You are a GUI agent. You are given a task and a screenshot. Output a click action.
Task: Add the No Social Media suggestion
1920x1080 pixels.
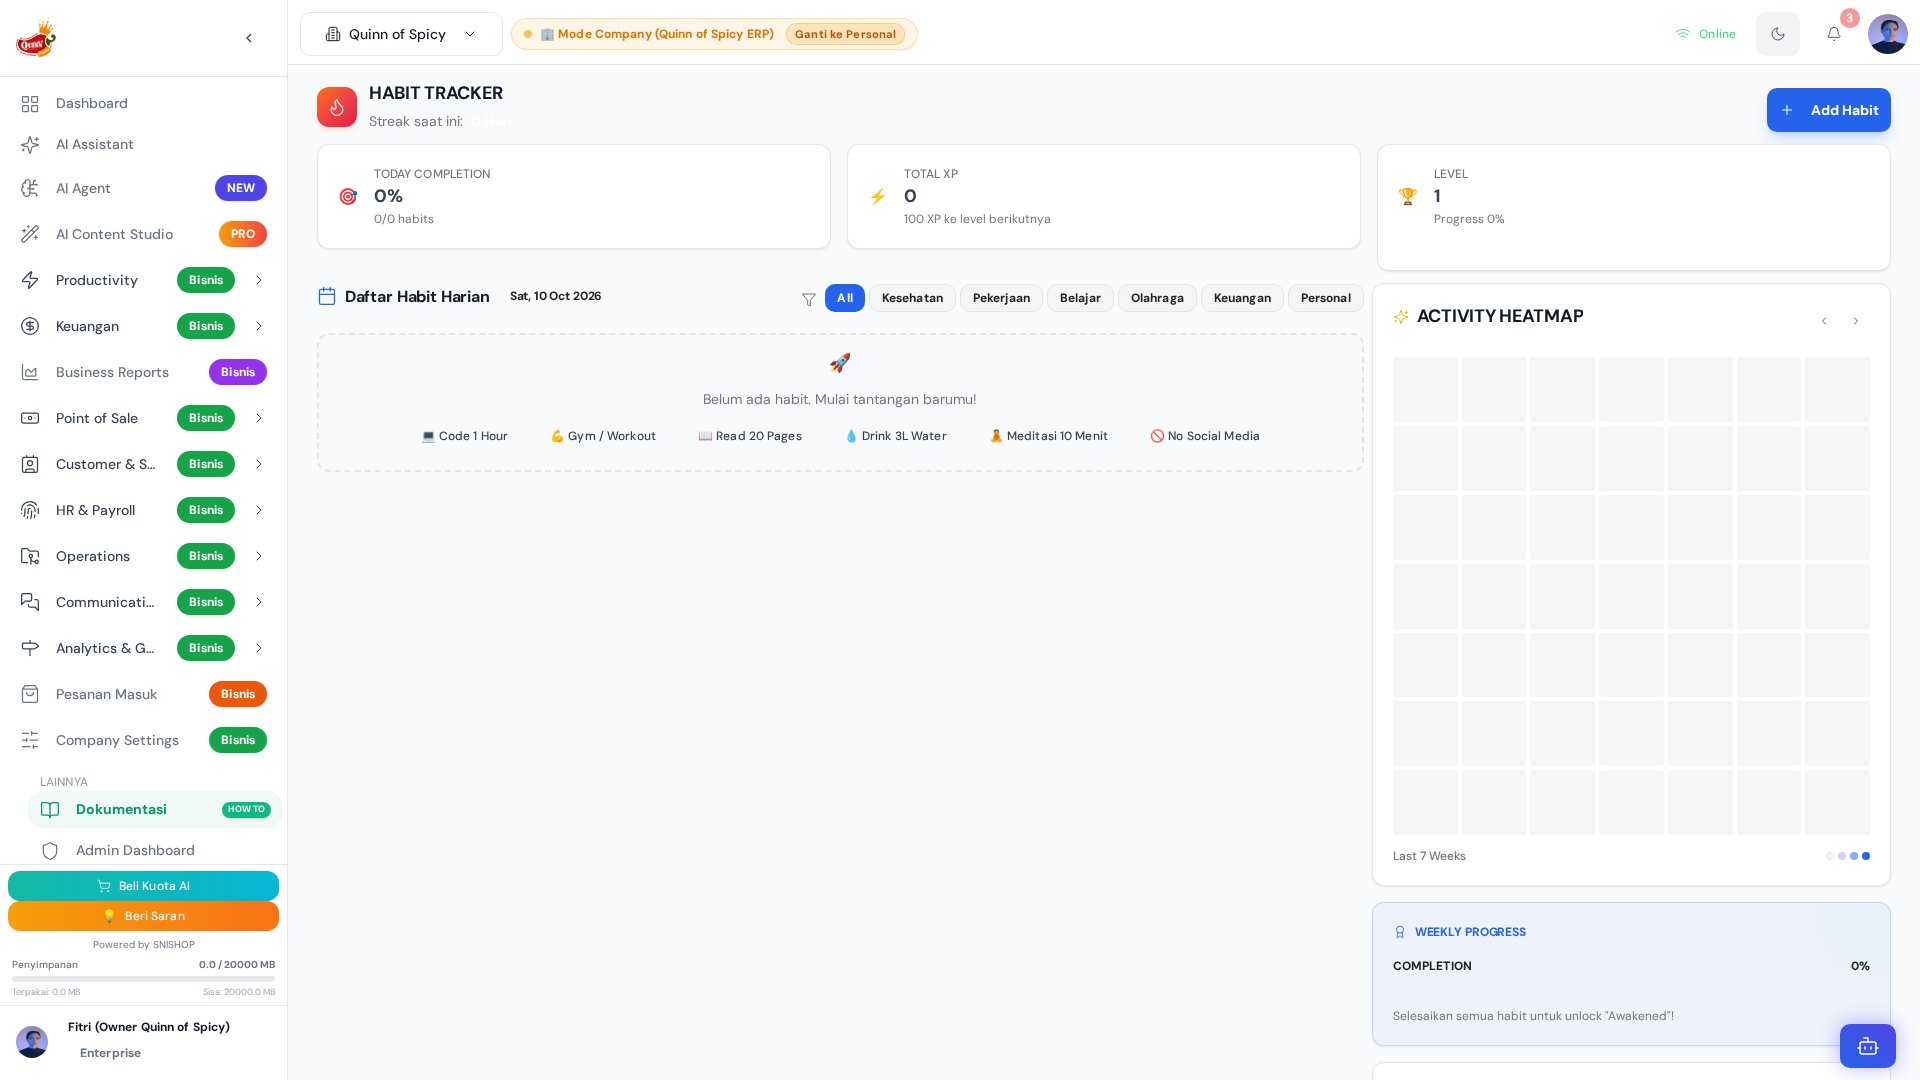(1205, 436)
